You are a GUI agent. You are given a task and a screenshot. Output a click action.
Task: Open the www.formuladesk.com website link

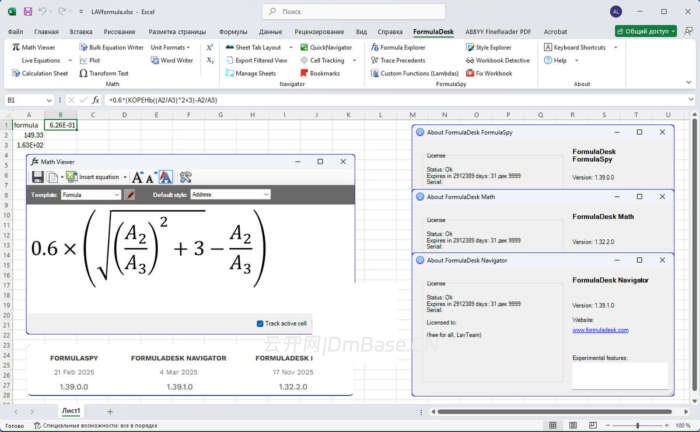point(600,330)
